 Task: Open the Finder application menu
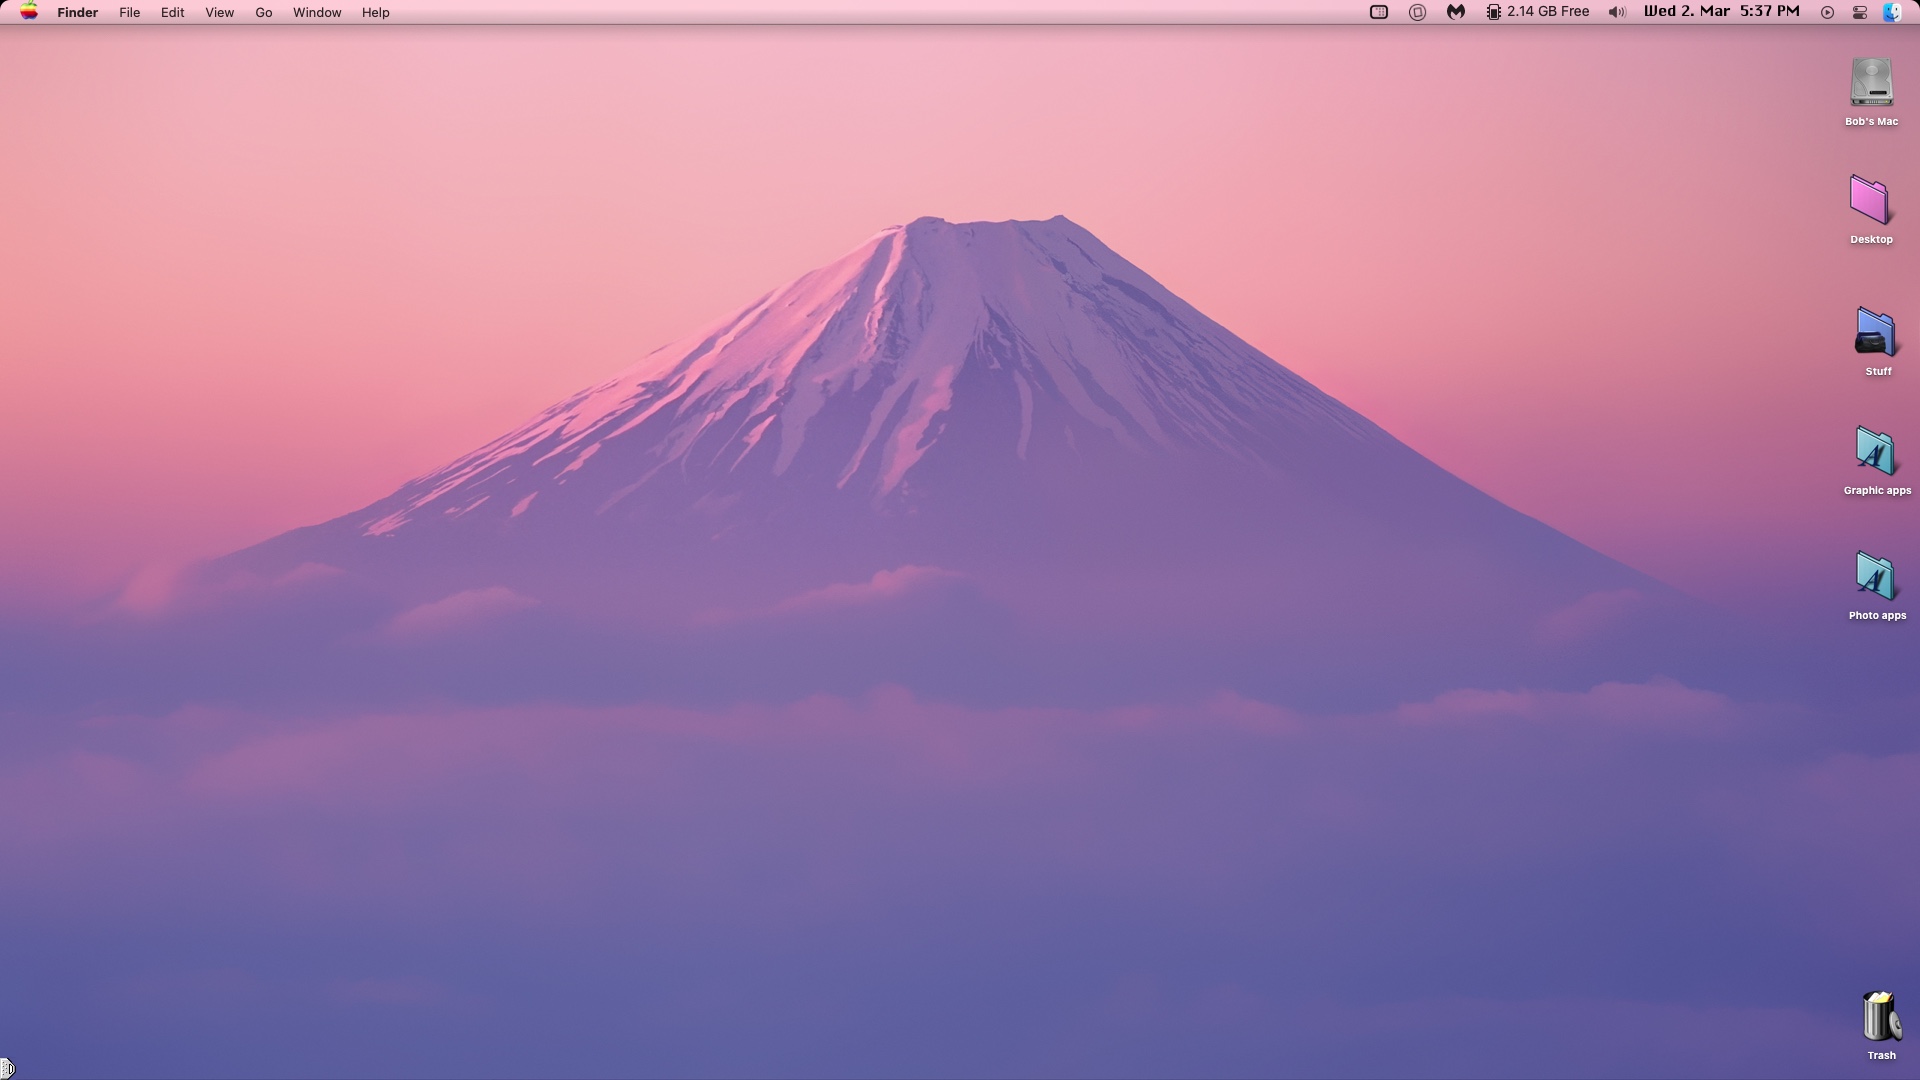[77, 13]
